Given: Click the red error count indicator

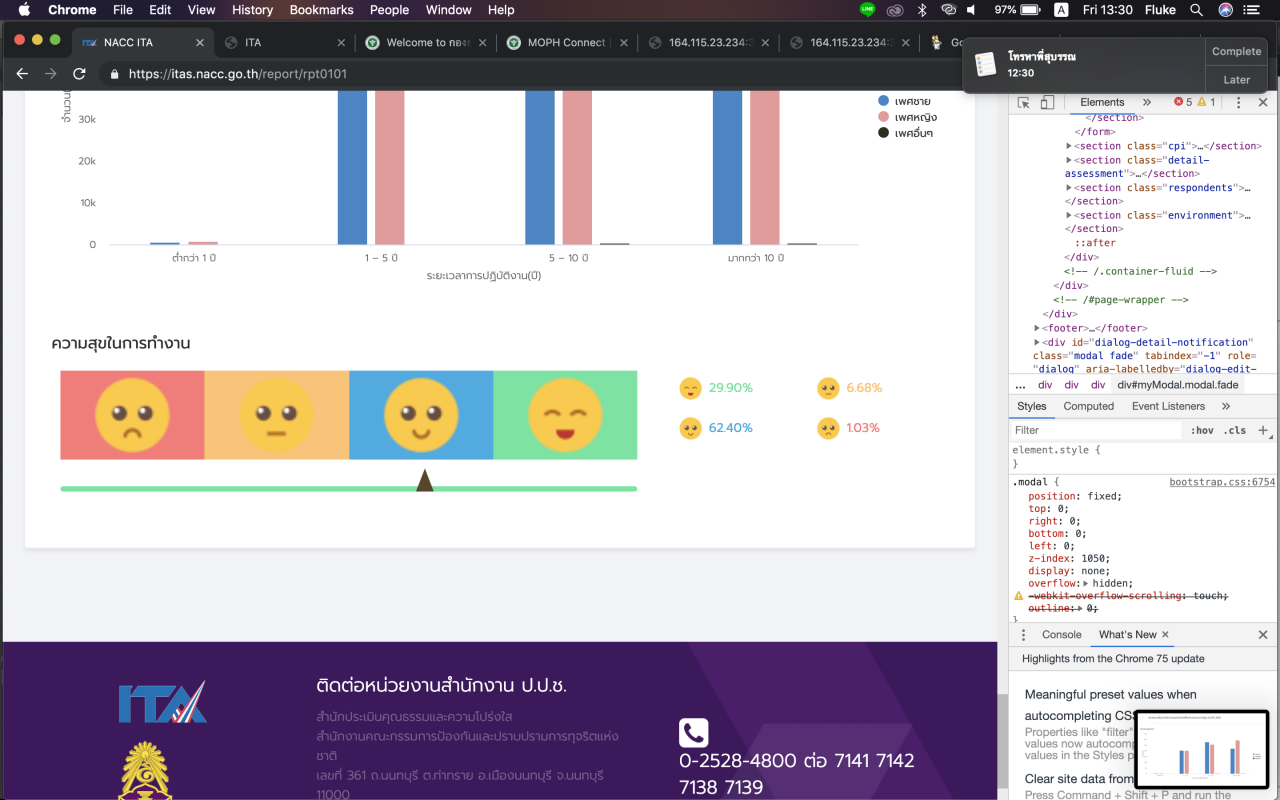Looking at the screenshot, I should (x=1183, y=102).
